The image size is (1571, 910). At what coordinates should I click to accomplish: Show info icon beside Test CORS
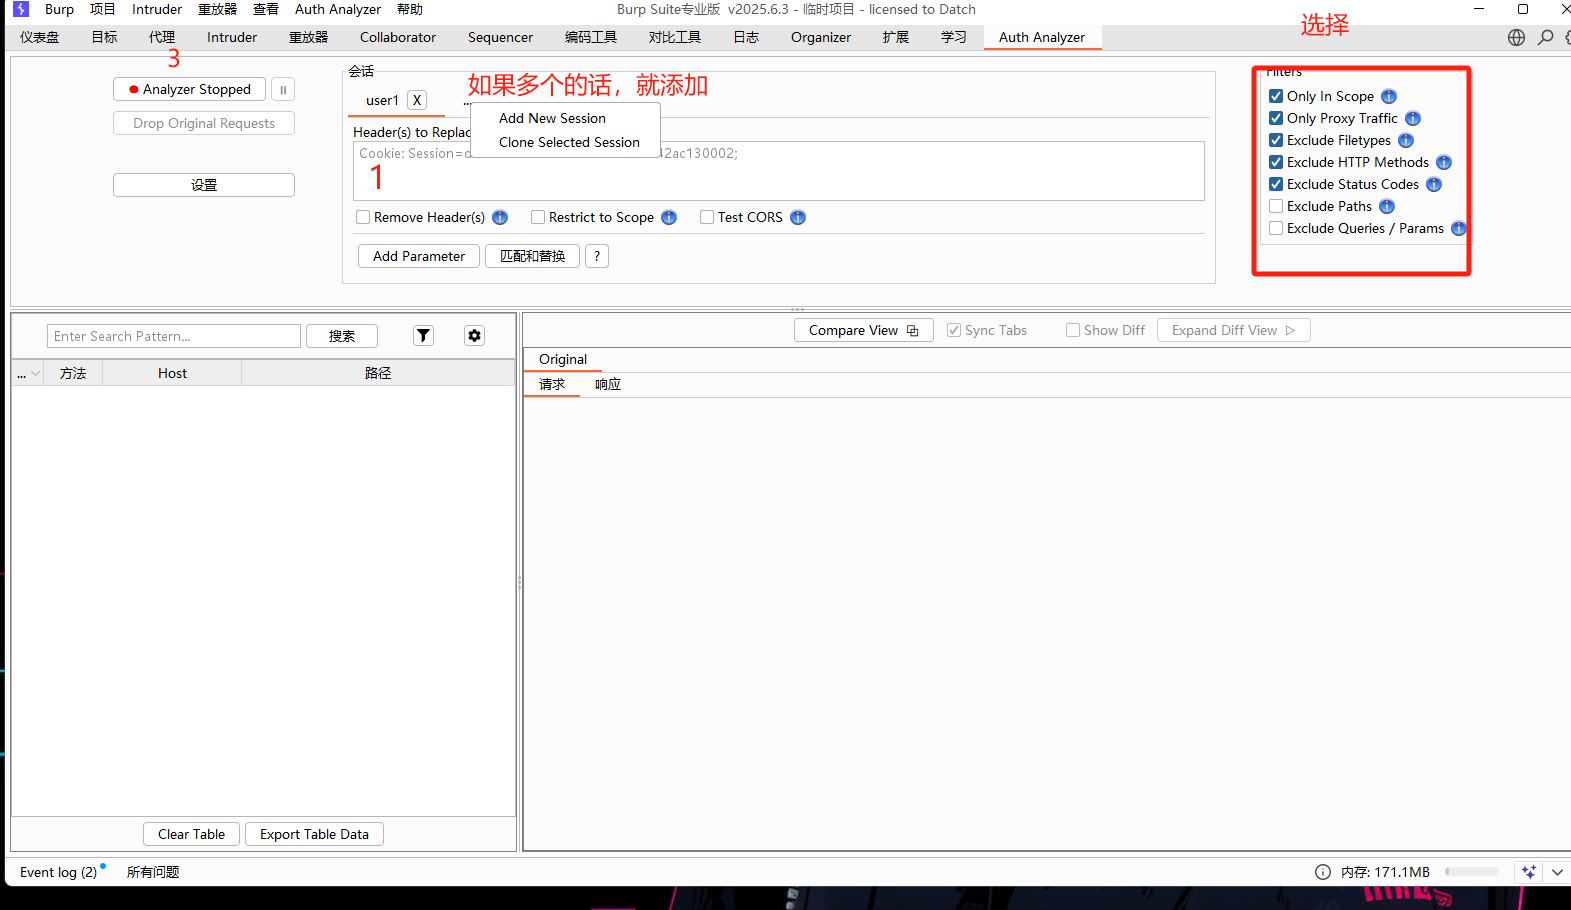[798, 217]
